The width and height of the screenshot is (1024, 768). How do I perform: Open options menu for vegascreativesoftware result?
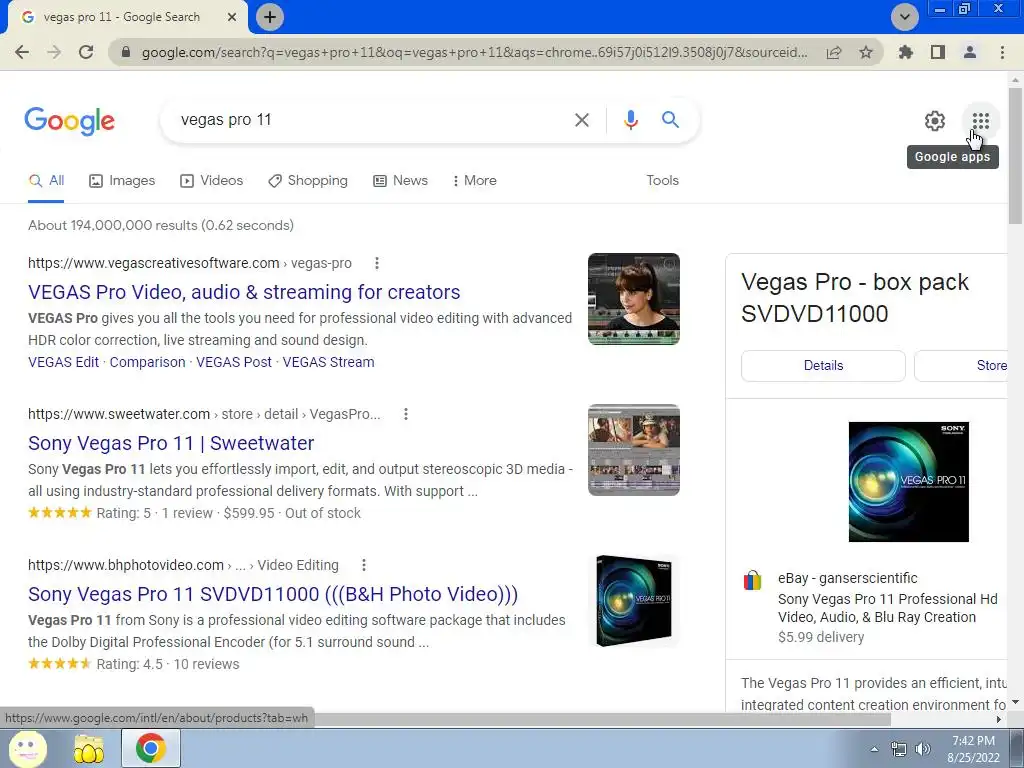point(377,263)
